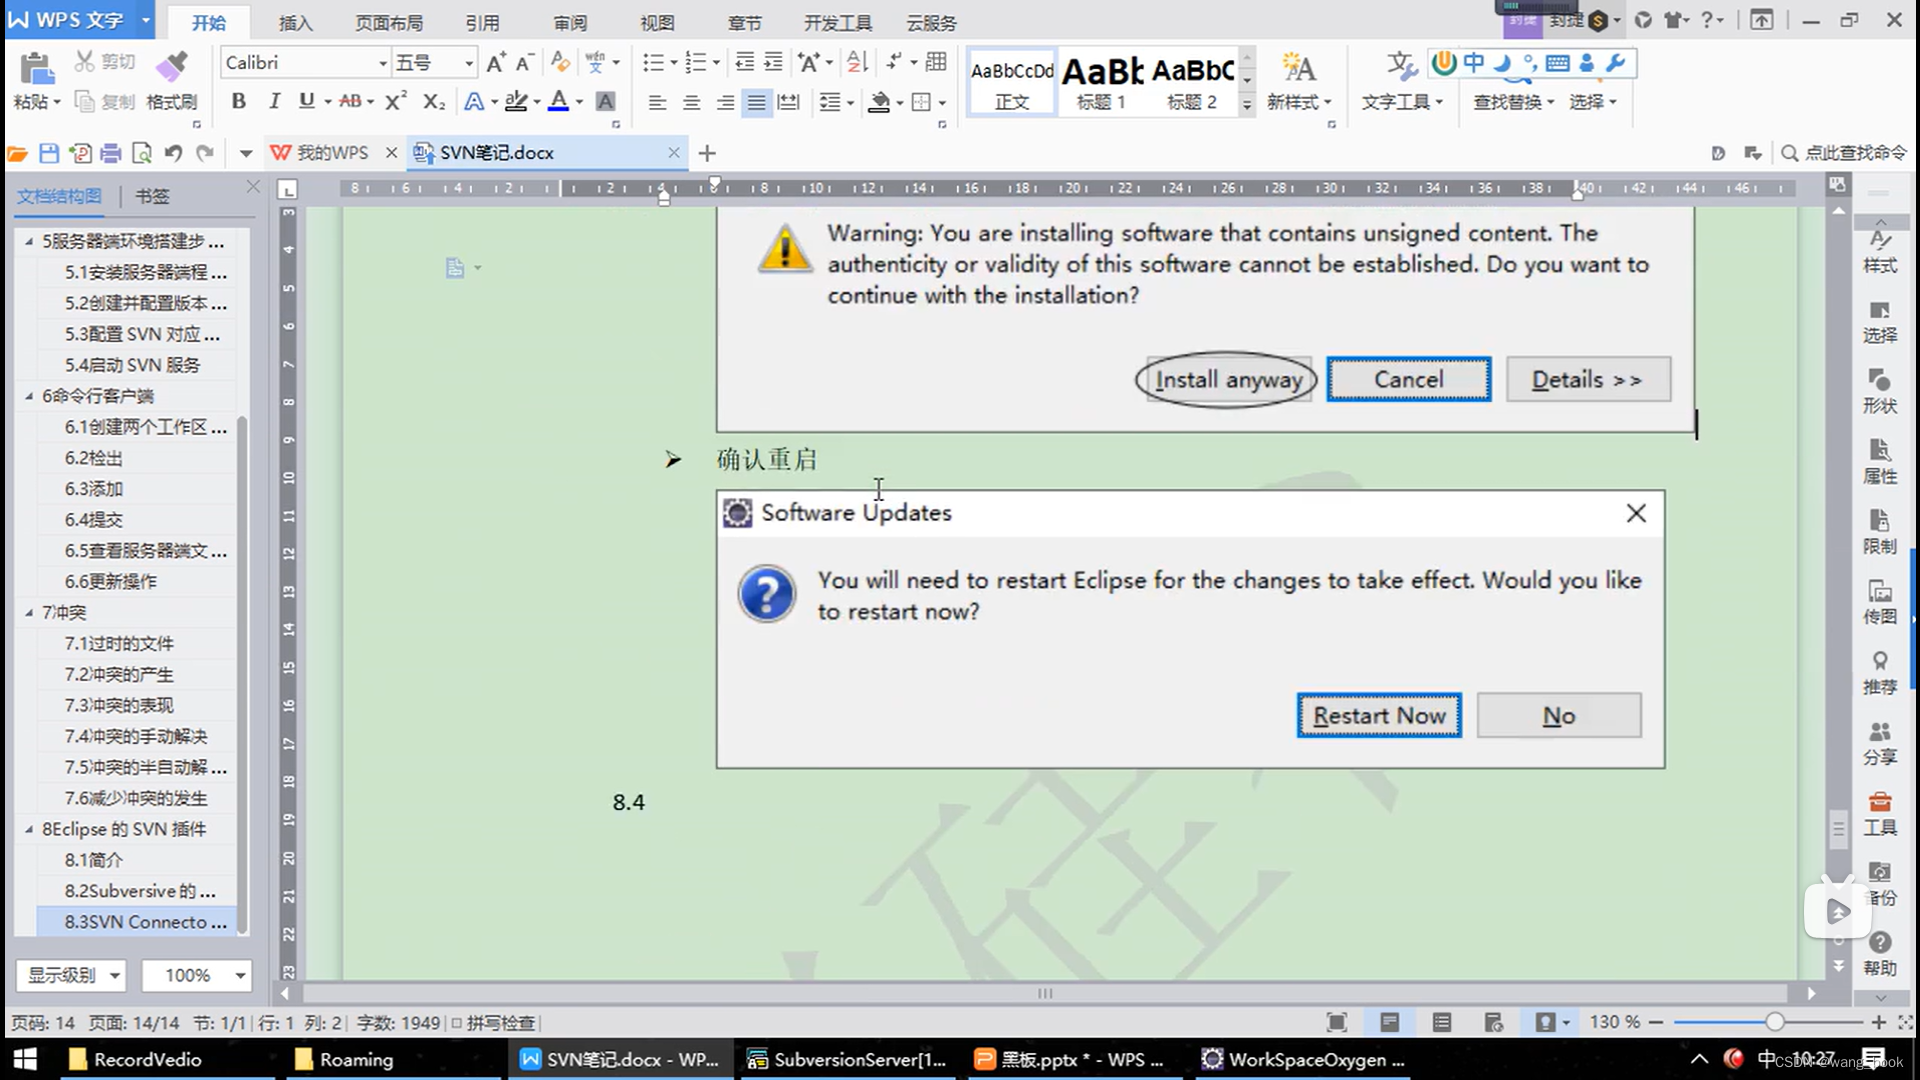The height and width of the screenshot is (1080, 1920).
Task: Open the Calibri font name dropdown
Action: 382,64
